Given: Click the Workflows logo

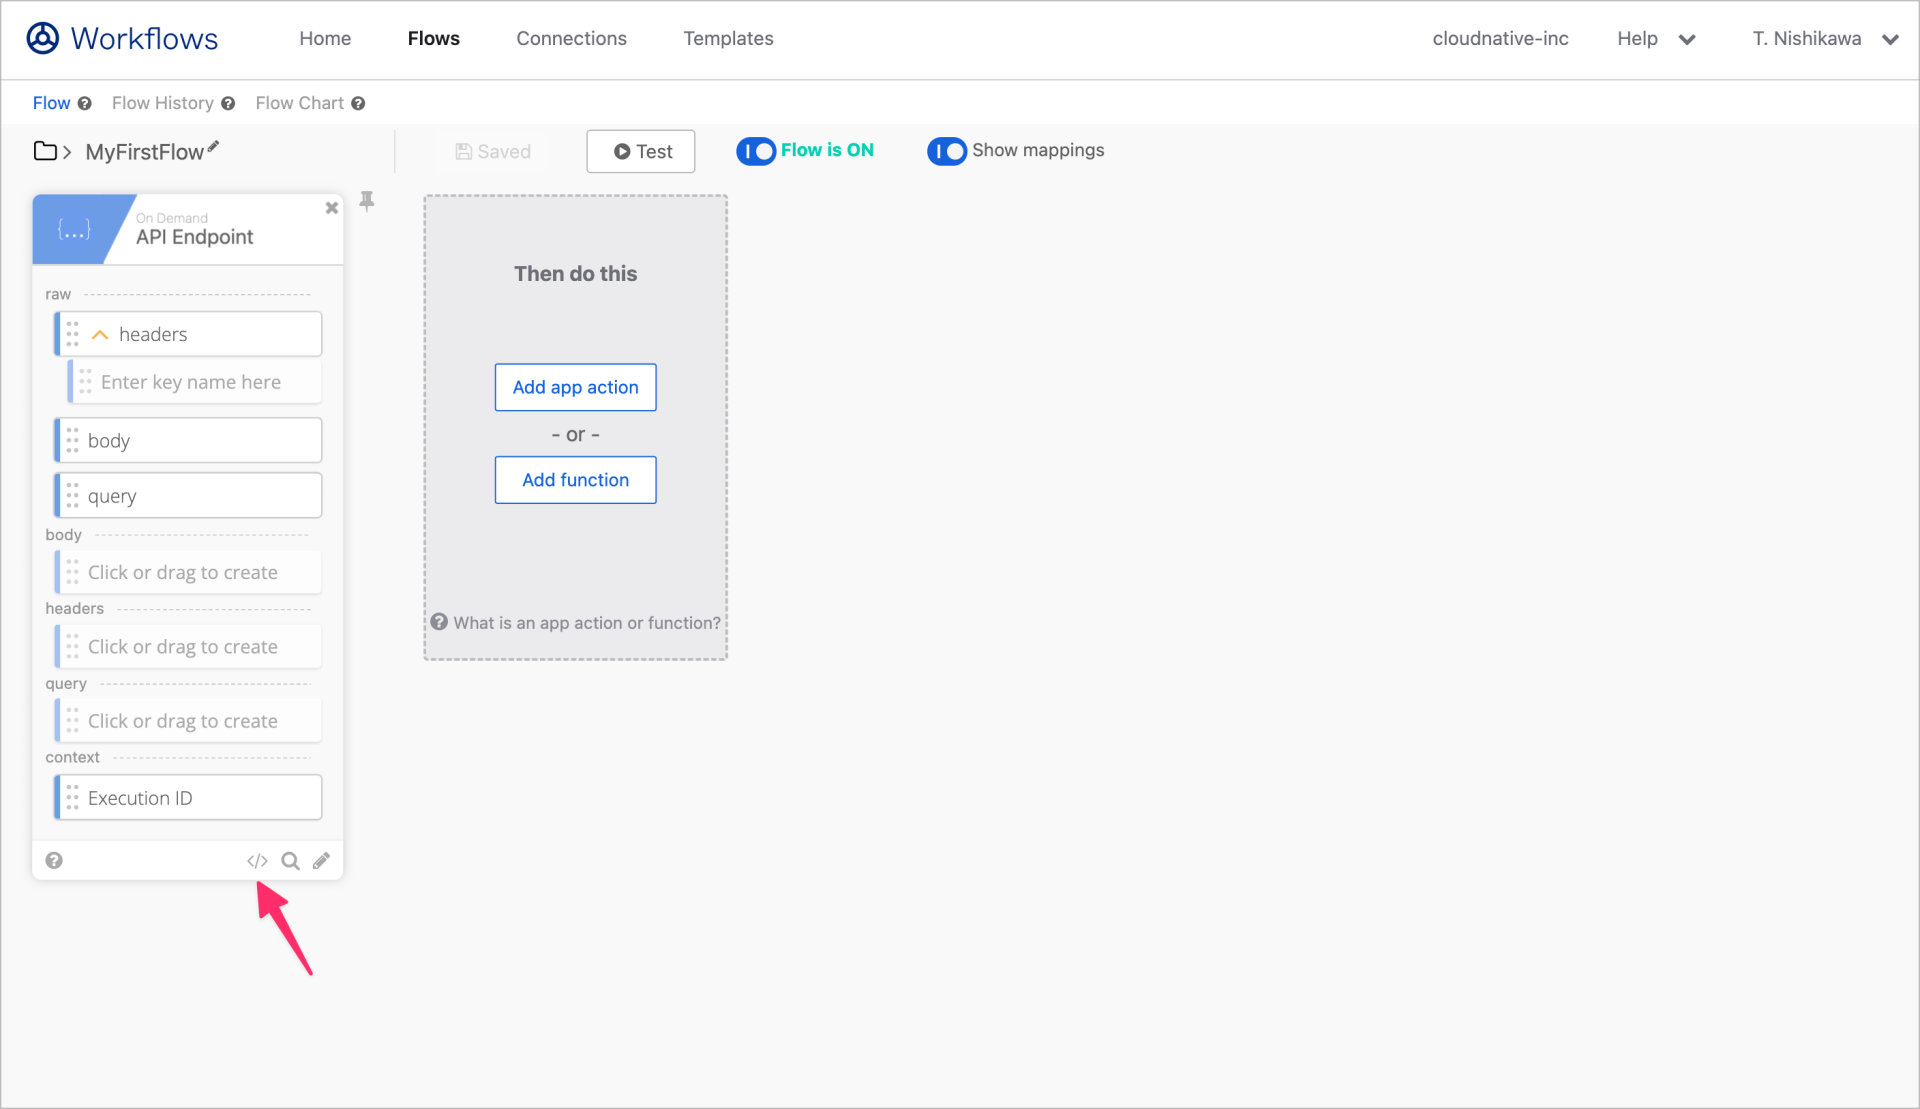Looking at the screenshot, I should [122, 38].
